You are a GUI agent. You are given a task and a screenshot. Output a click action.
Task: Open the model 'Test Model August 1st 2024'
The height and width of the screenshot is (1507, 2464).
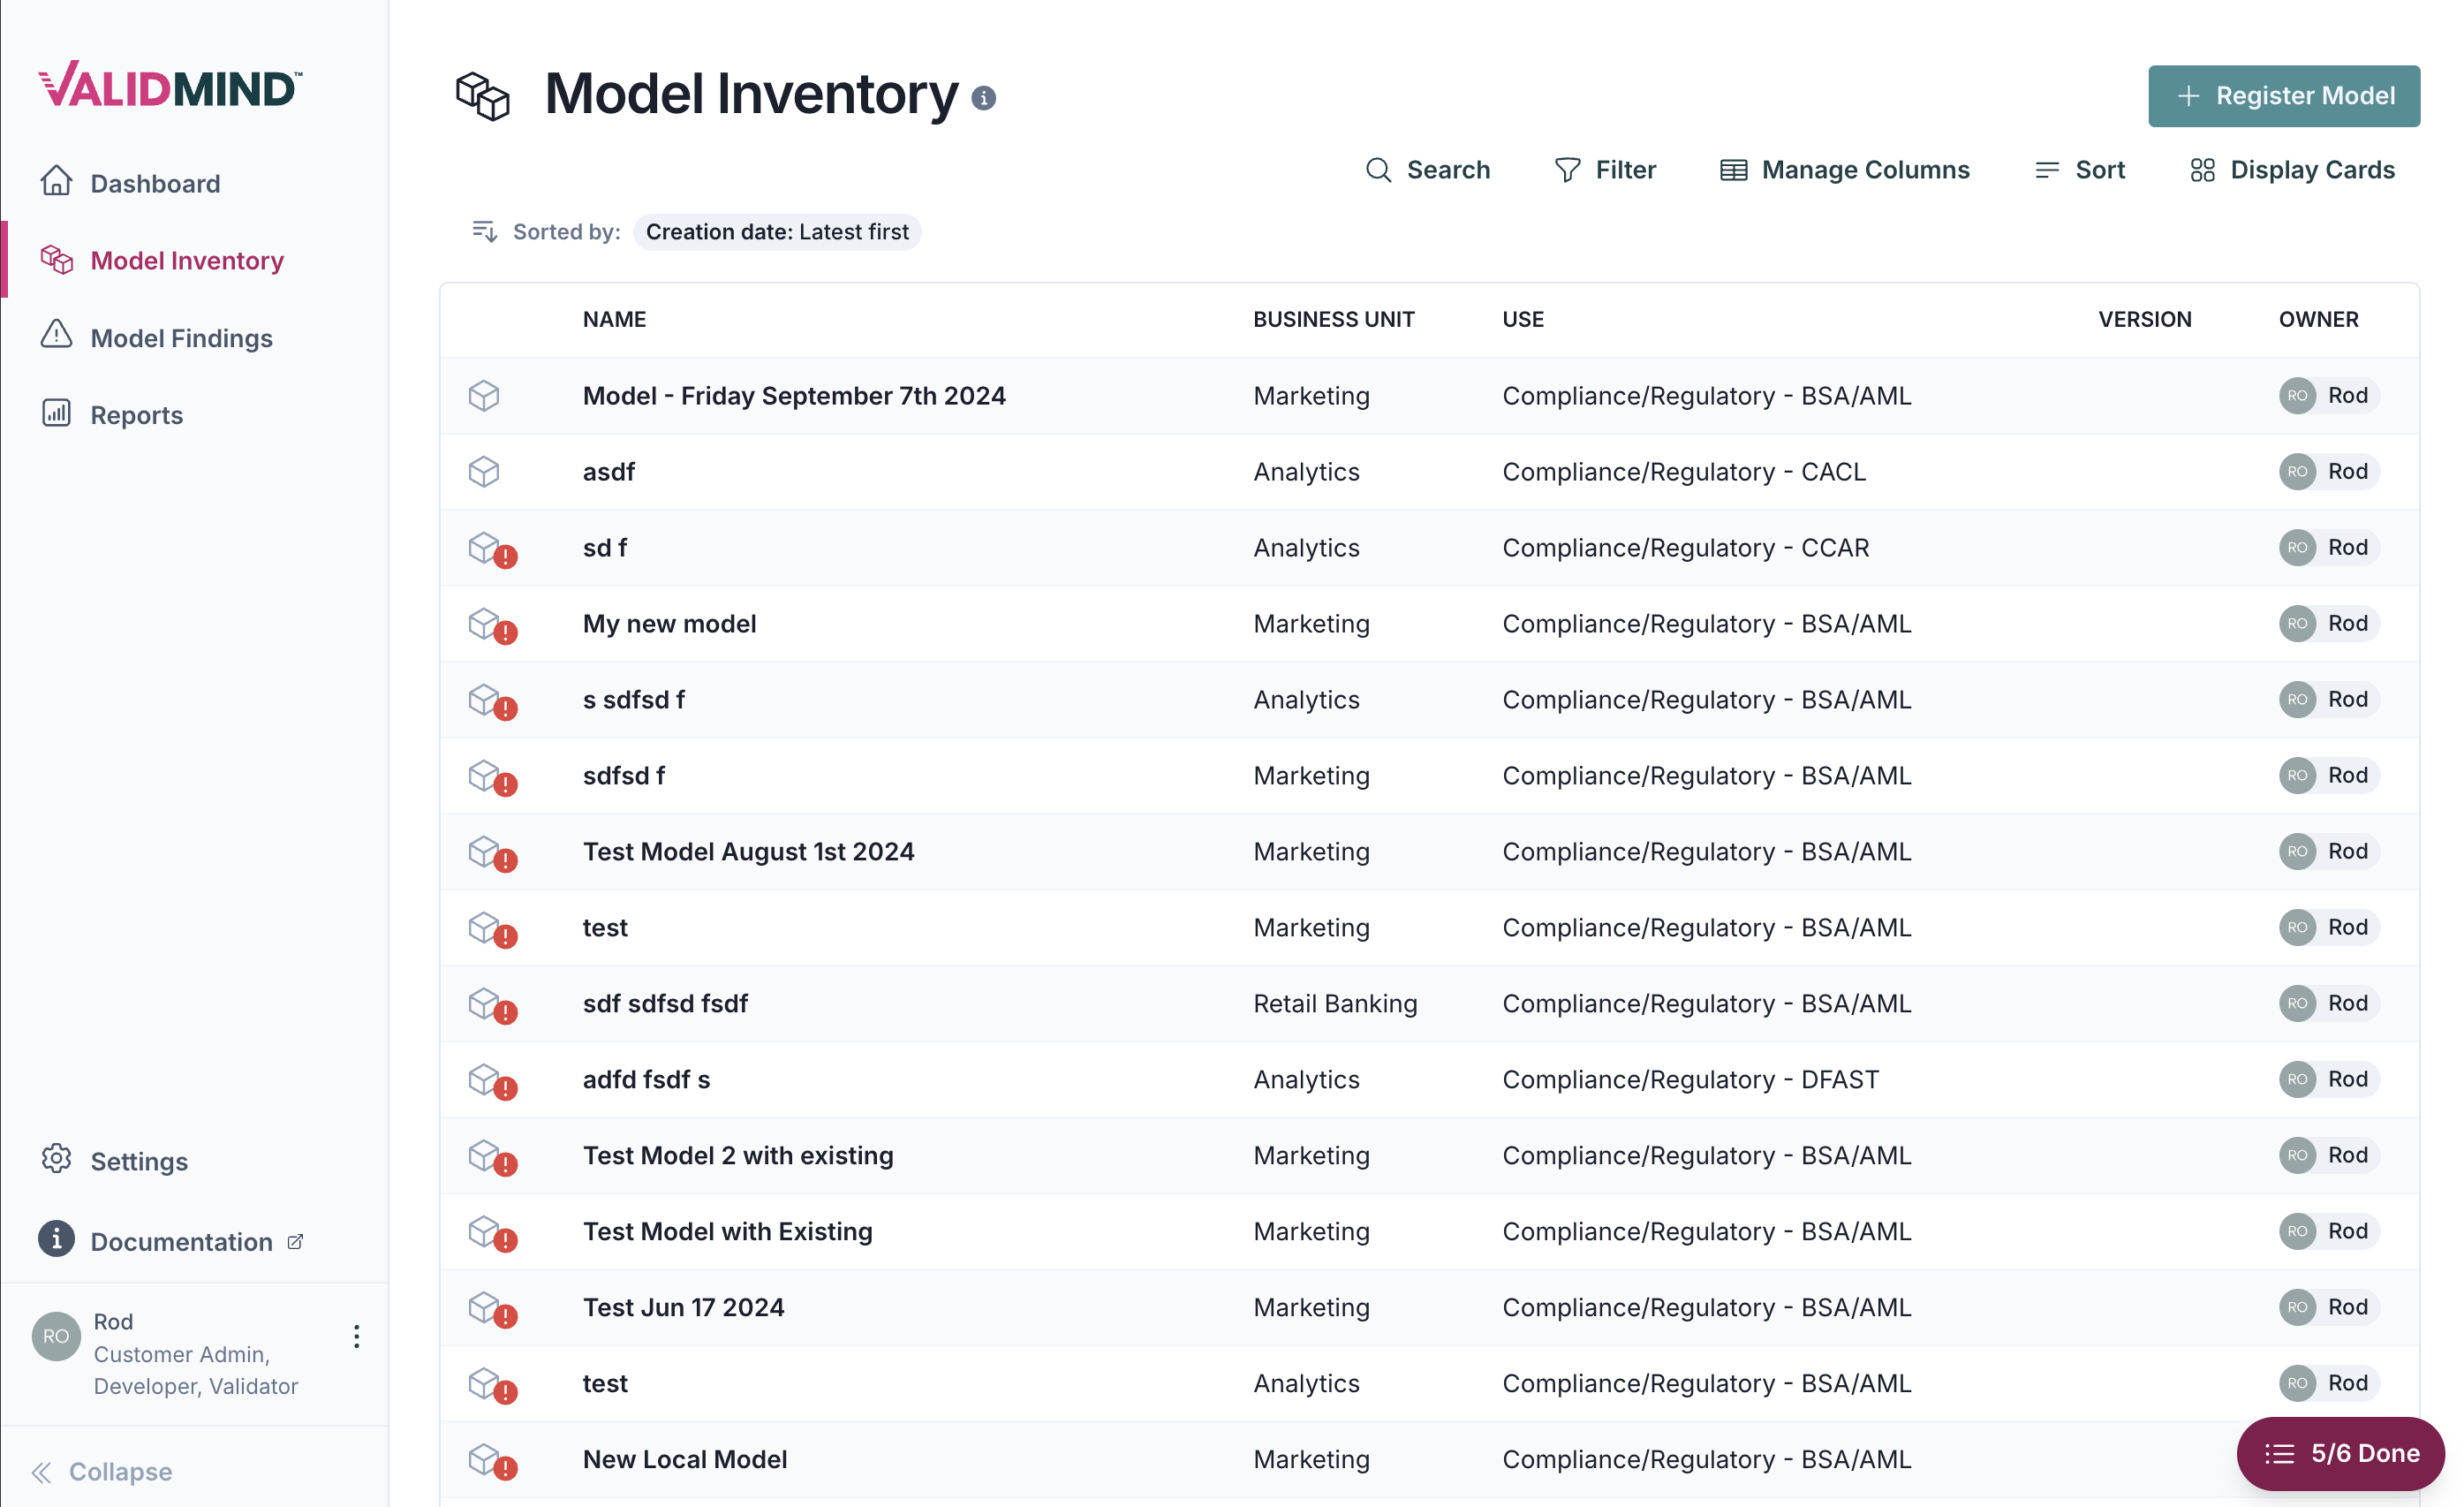tap(748, 851)
